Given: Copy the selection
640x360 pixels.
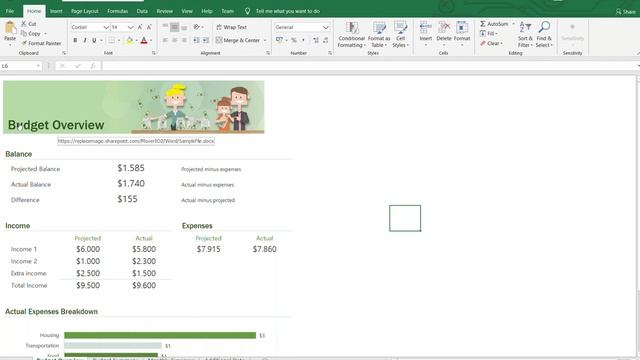Looking at the screenshot, I should (31, 33).
